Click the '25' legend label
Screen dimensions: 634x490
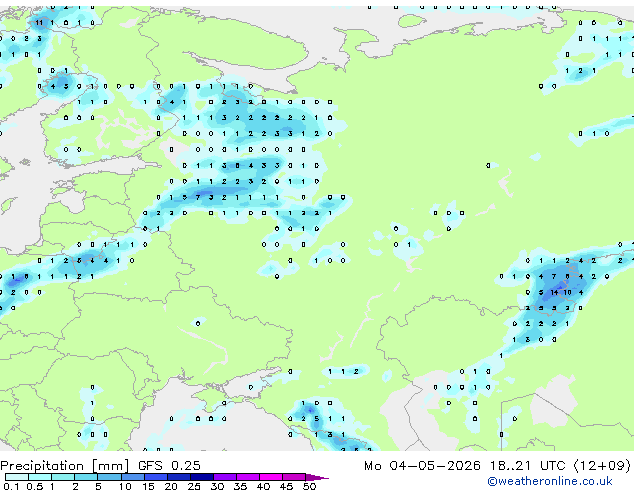click(x=194, y=486)
